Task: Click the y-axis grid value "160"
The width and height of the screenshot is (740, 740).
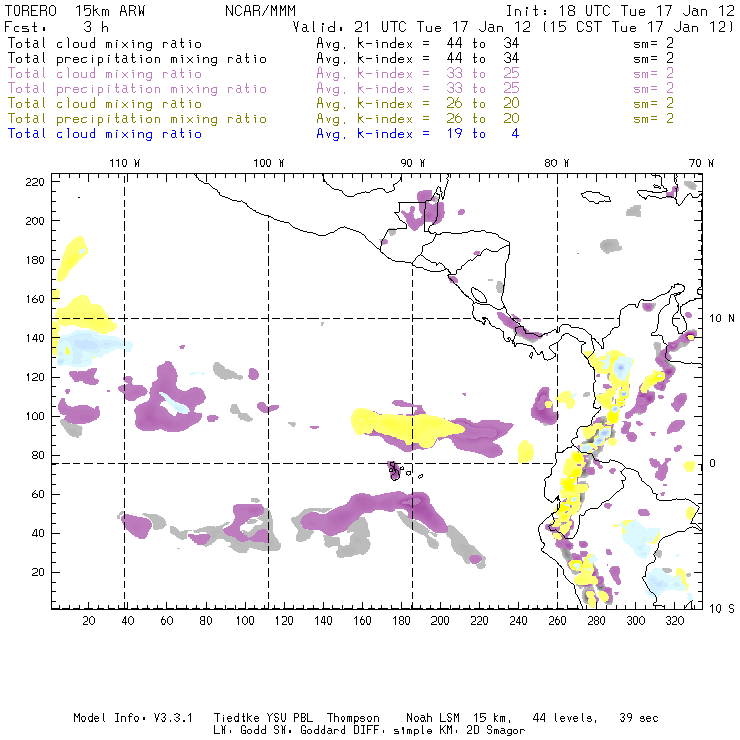Action: pyautogui.click(x=35, y=299)
